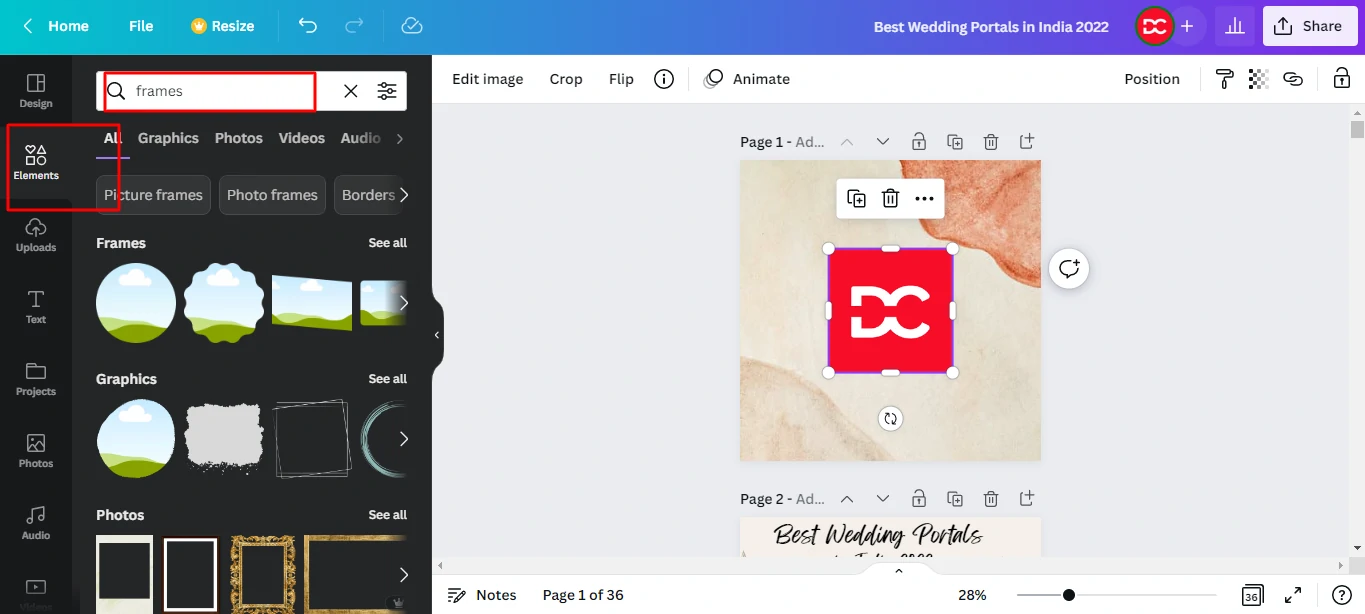Screen dimensions: 1365x614
Task: Move Page 2 down with chevron
Action: (x=883, y=498)
